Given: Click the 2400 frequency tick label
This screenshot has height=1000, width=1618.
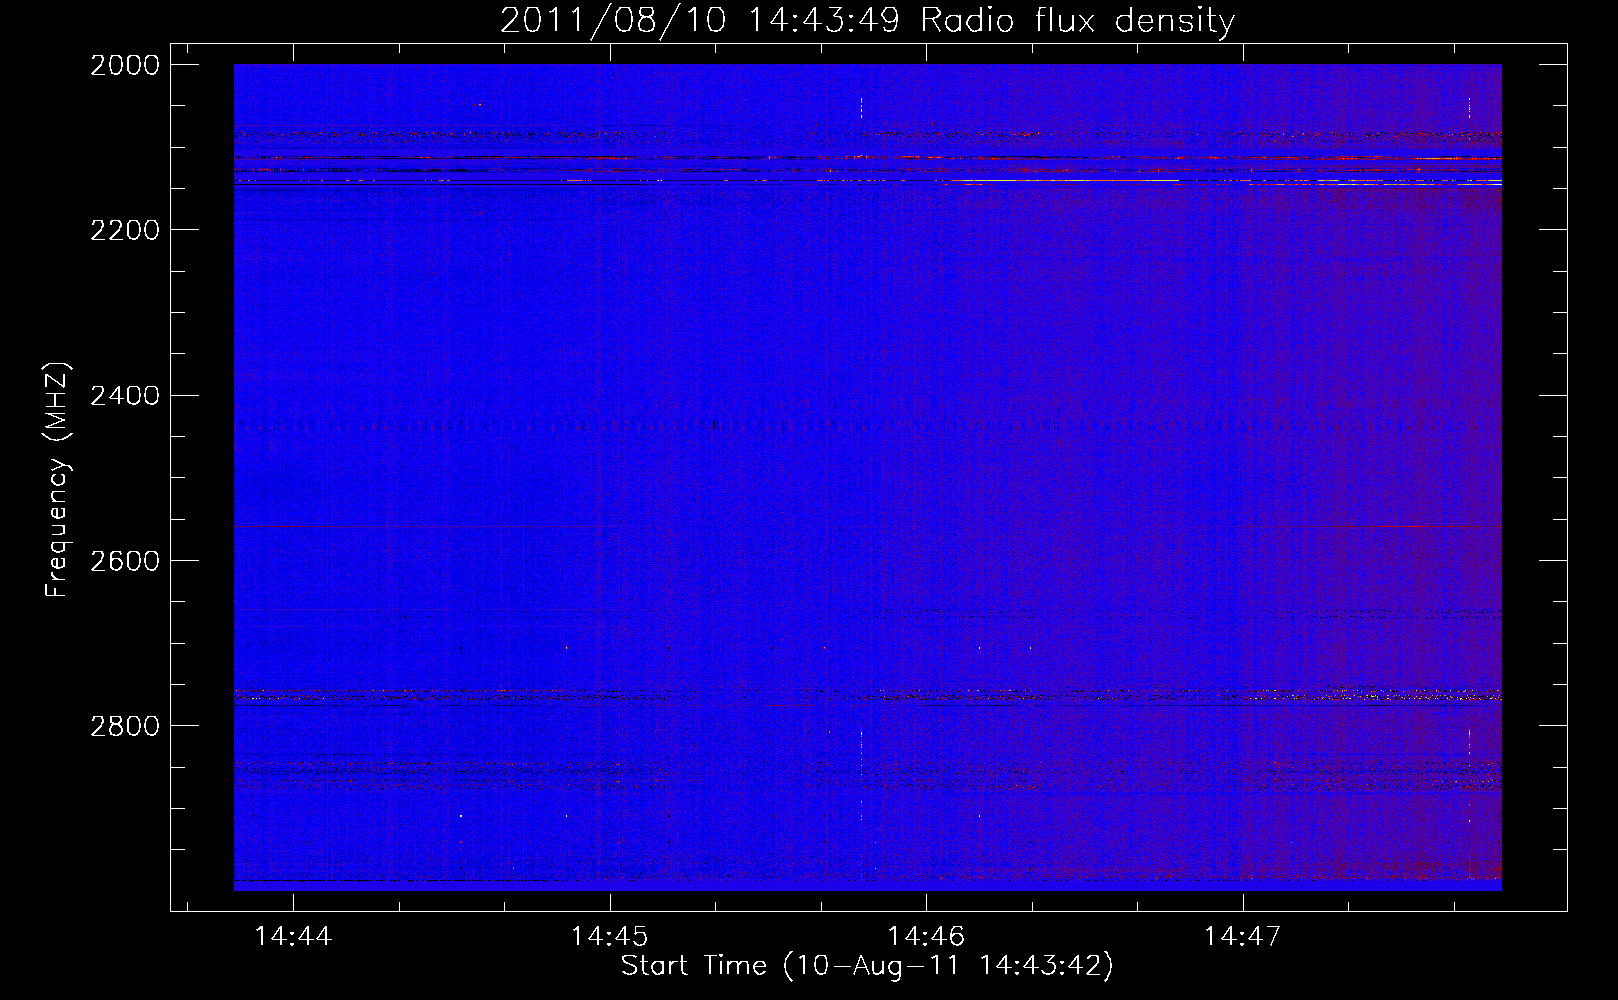Looking at the screenshot, I should click(x=125, y=396).
